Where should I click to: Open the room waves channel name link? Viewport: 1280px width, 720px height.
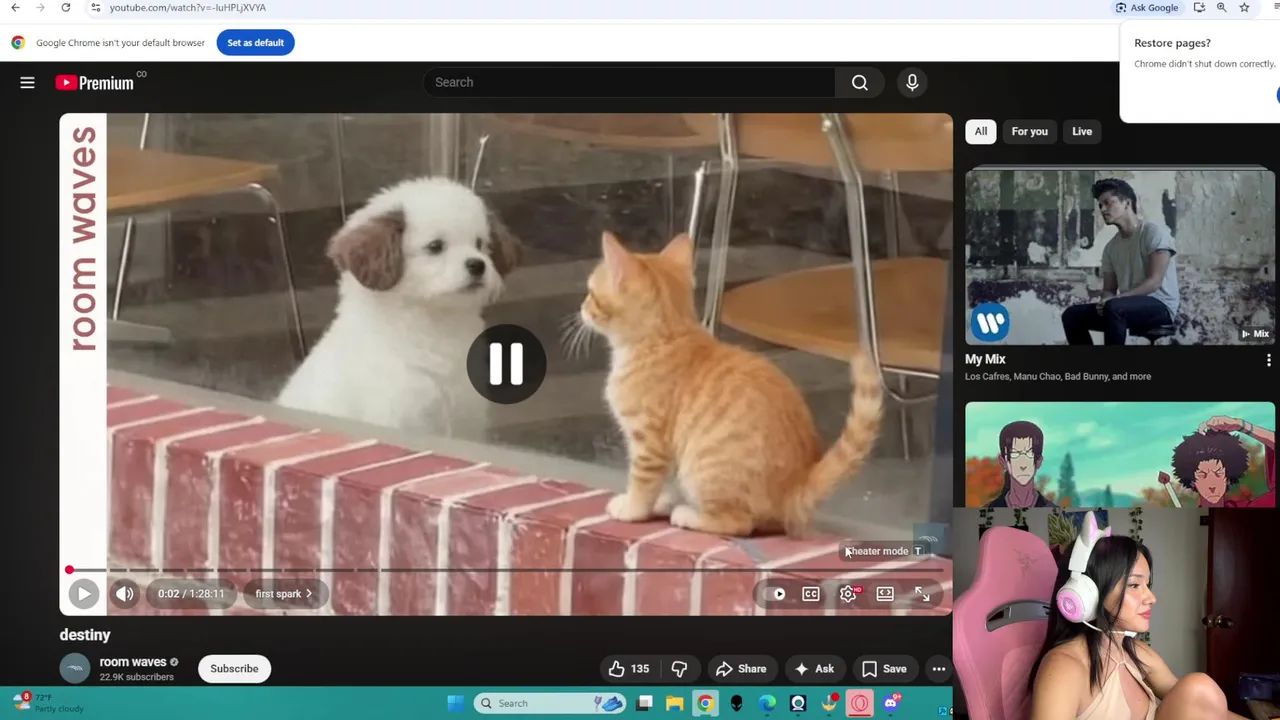(133, 662)
